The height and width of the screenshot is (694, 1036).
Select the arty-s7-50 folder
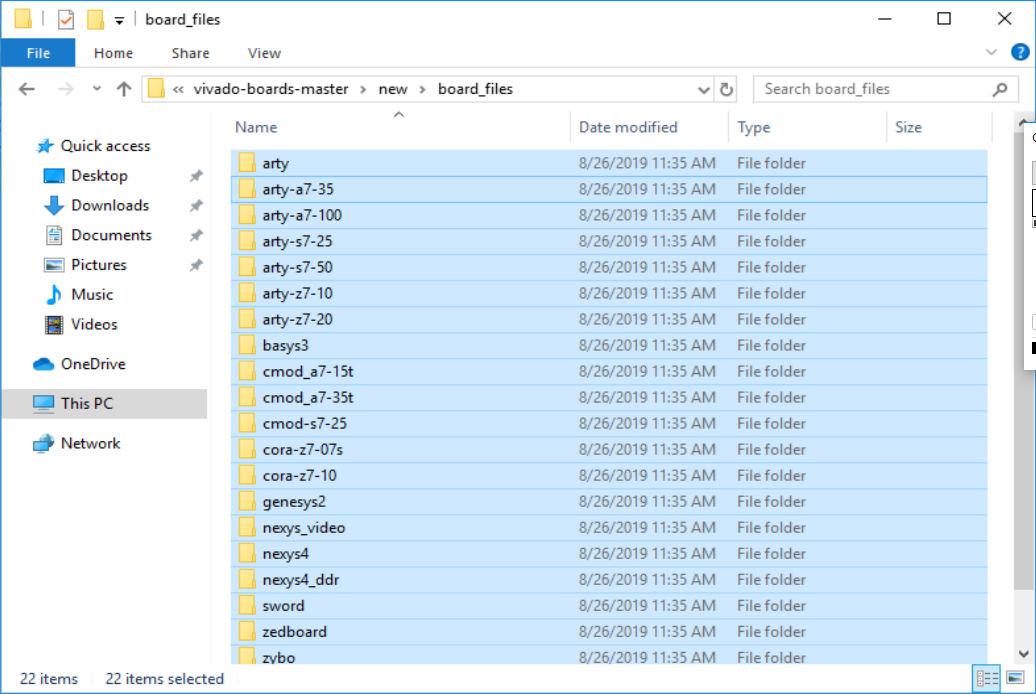(x=609, y=268)
